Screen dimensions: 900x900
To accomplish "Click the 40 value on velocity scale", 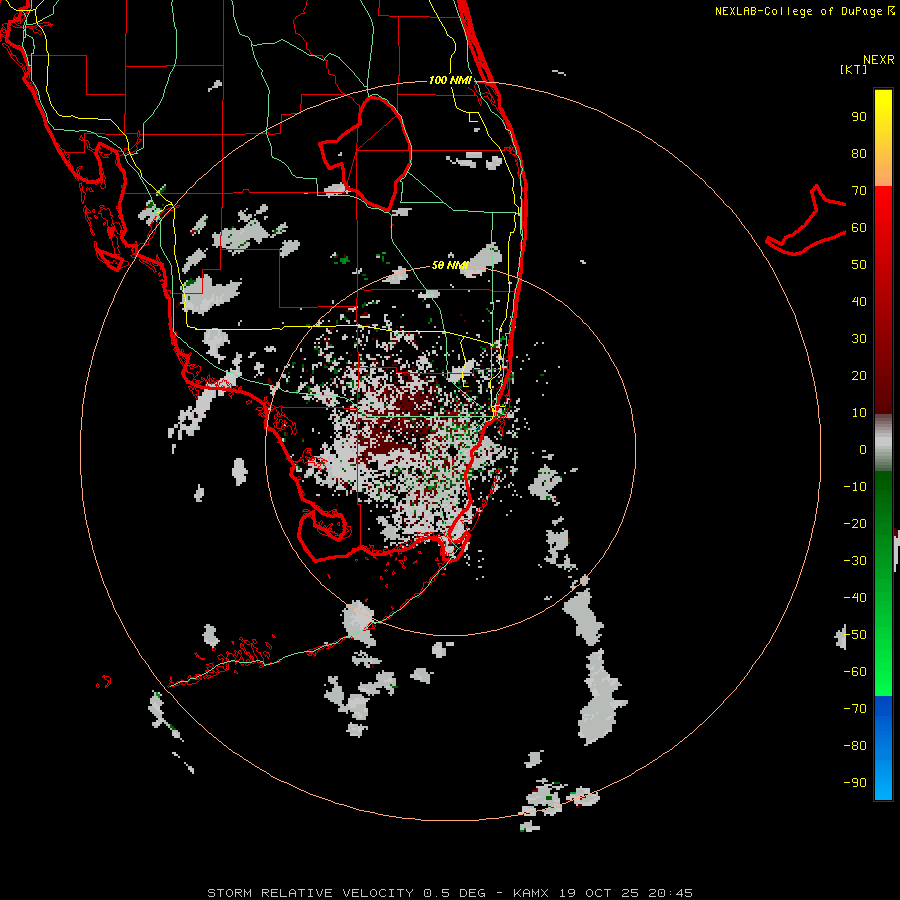I will pyautogui.click(x=859, y=301).
